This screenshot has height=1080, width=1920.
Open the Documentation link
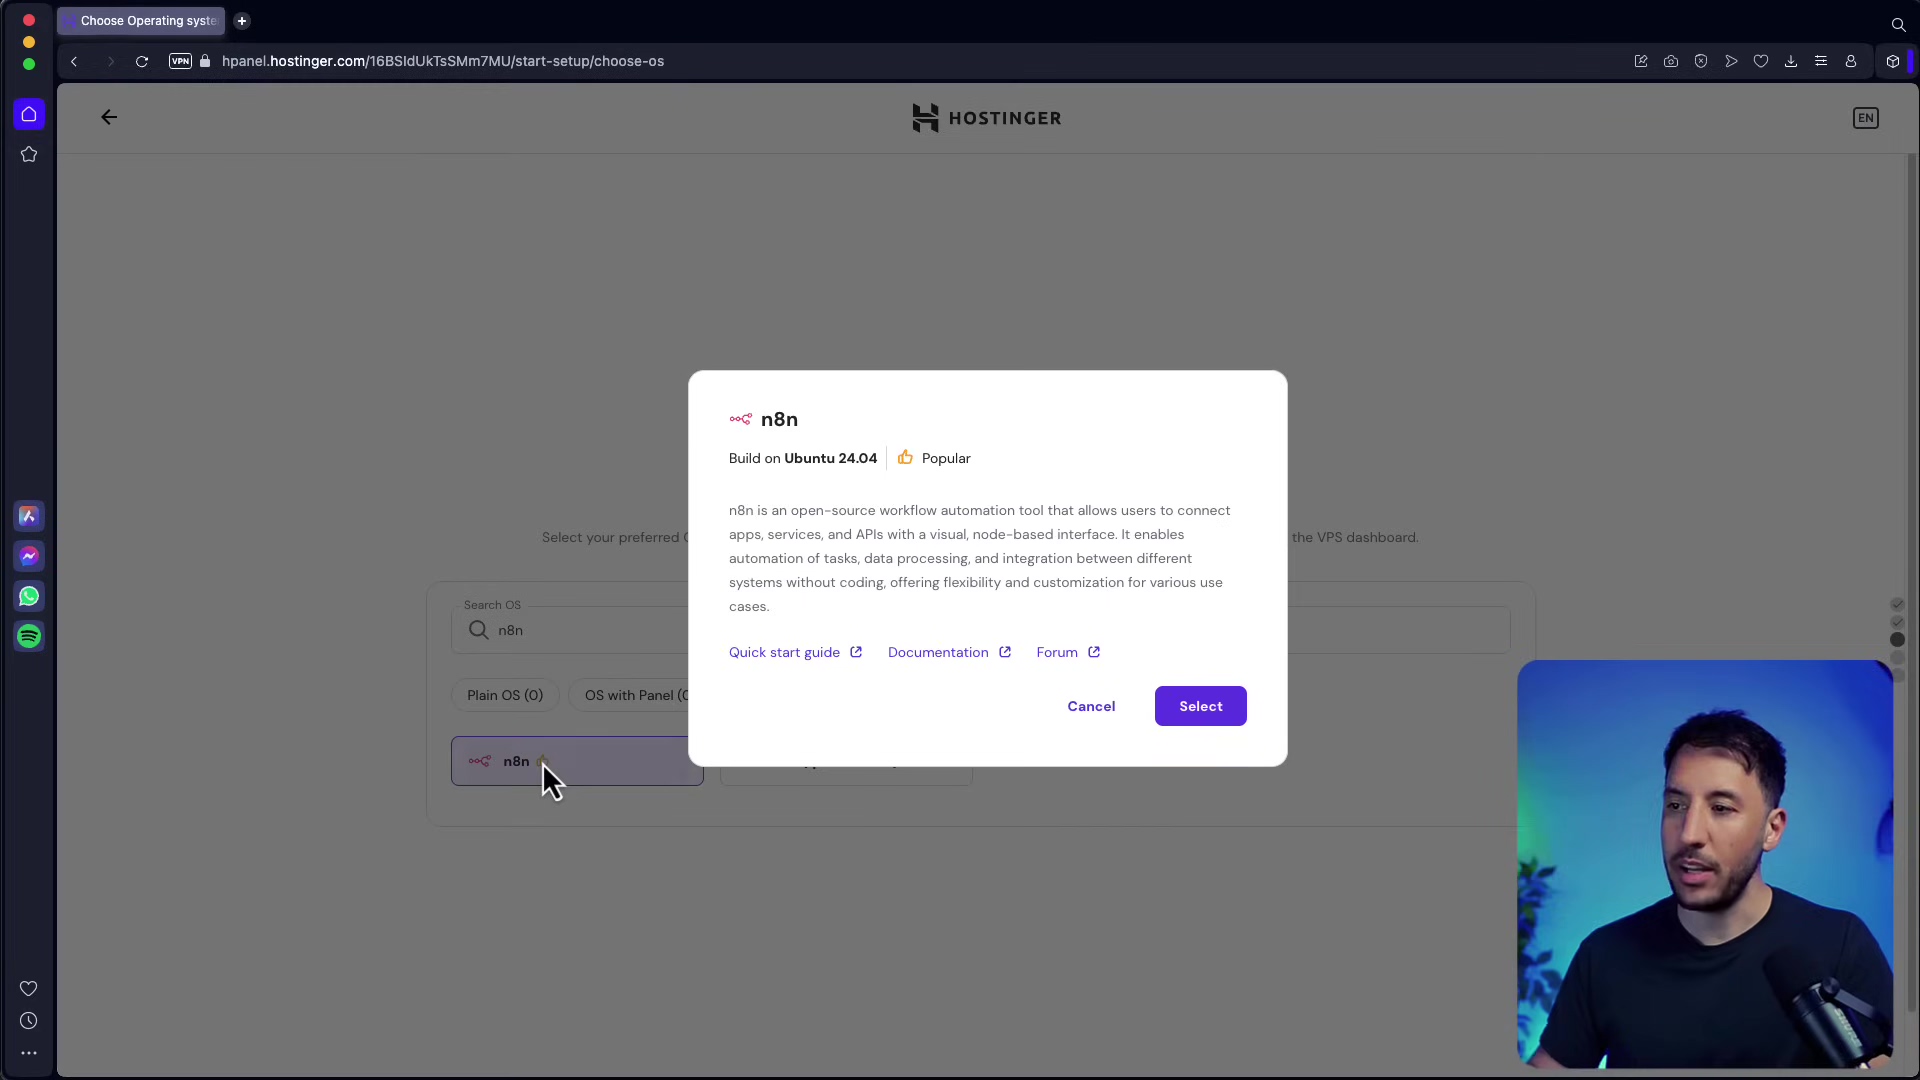click(938, 652)
